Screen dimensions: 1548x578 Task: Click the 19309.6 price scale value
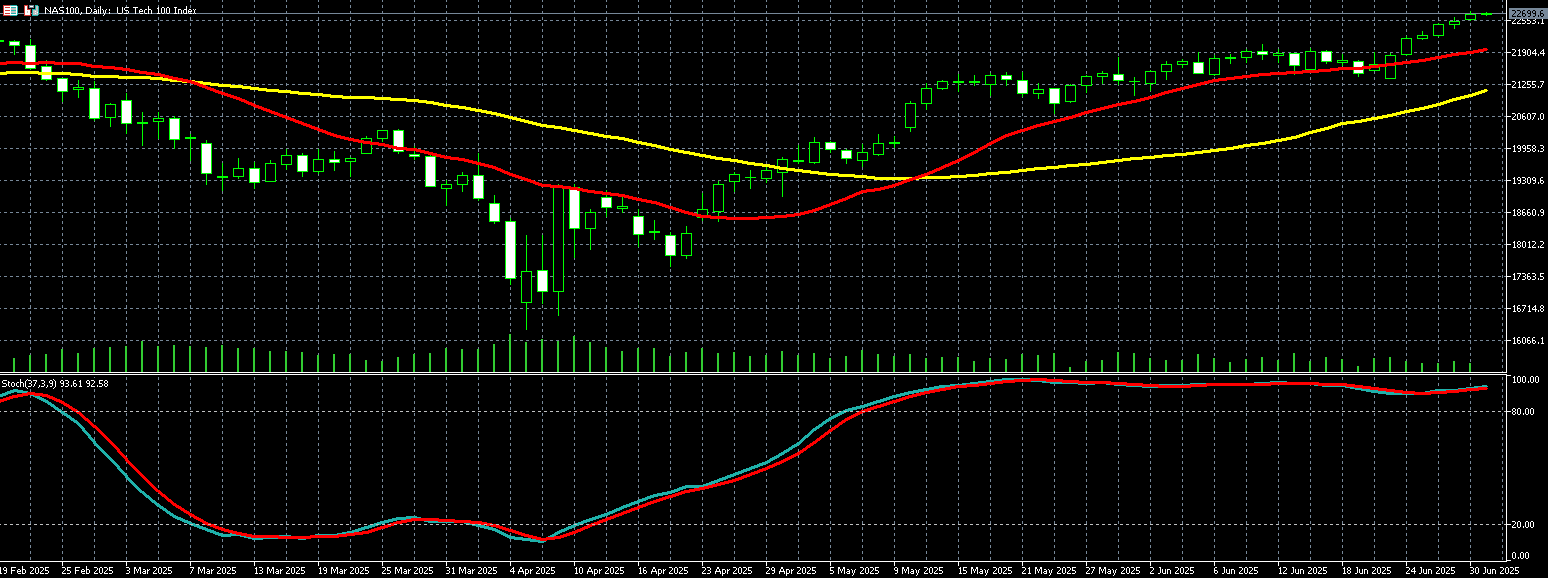coord(1527,181)
